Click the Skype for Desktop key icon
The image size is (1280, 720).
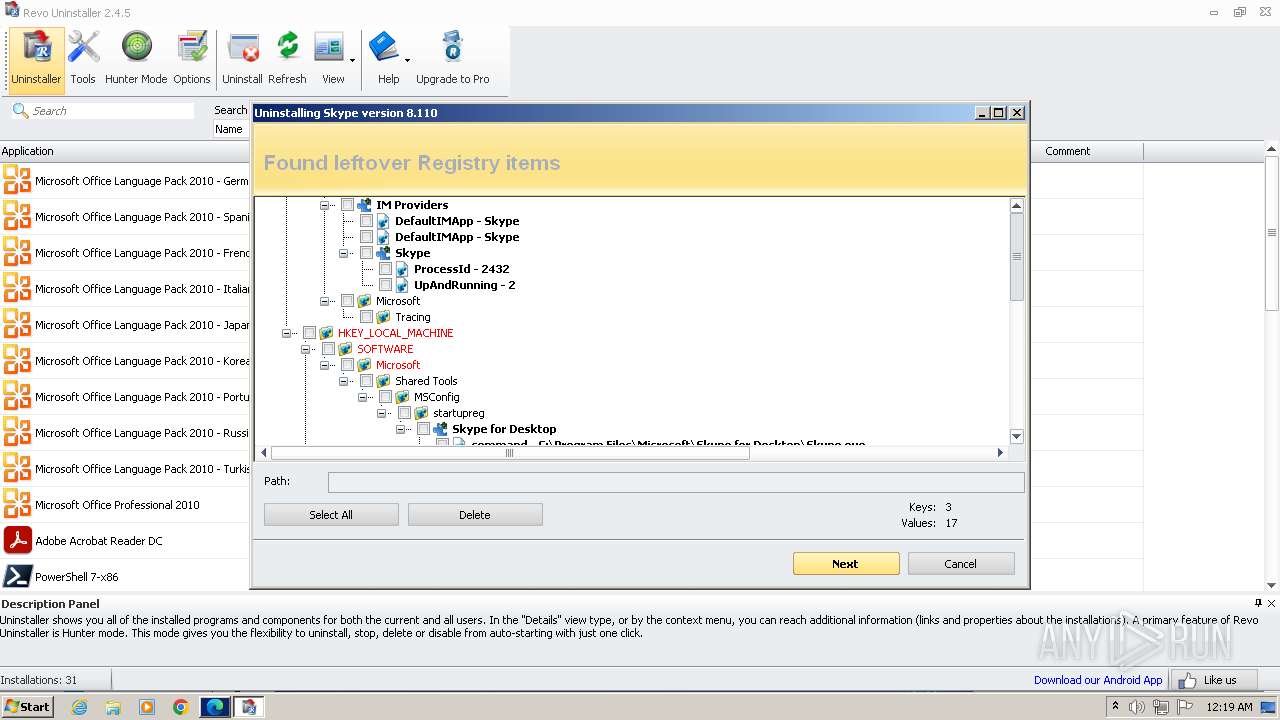[440, 429]
